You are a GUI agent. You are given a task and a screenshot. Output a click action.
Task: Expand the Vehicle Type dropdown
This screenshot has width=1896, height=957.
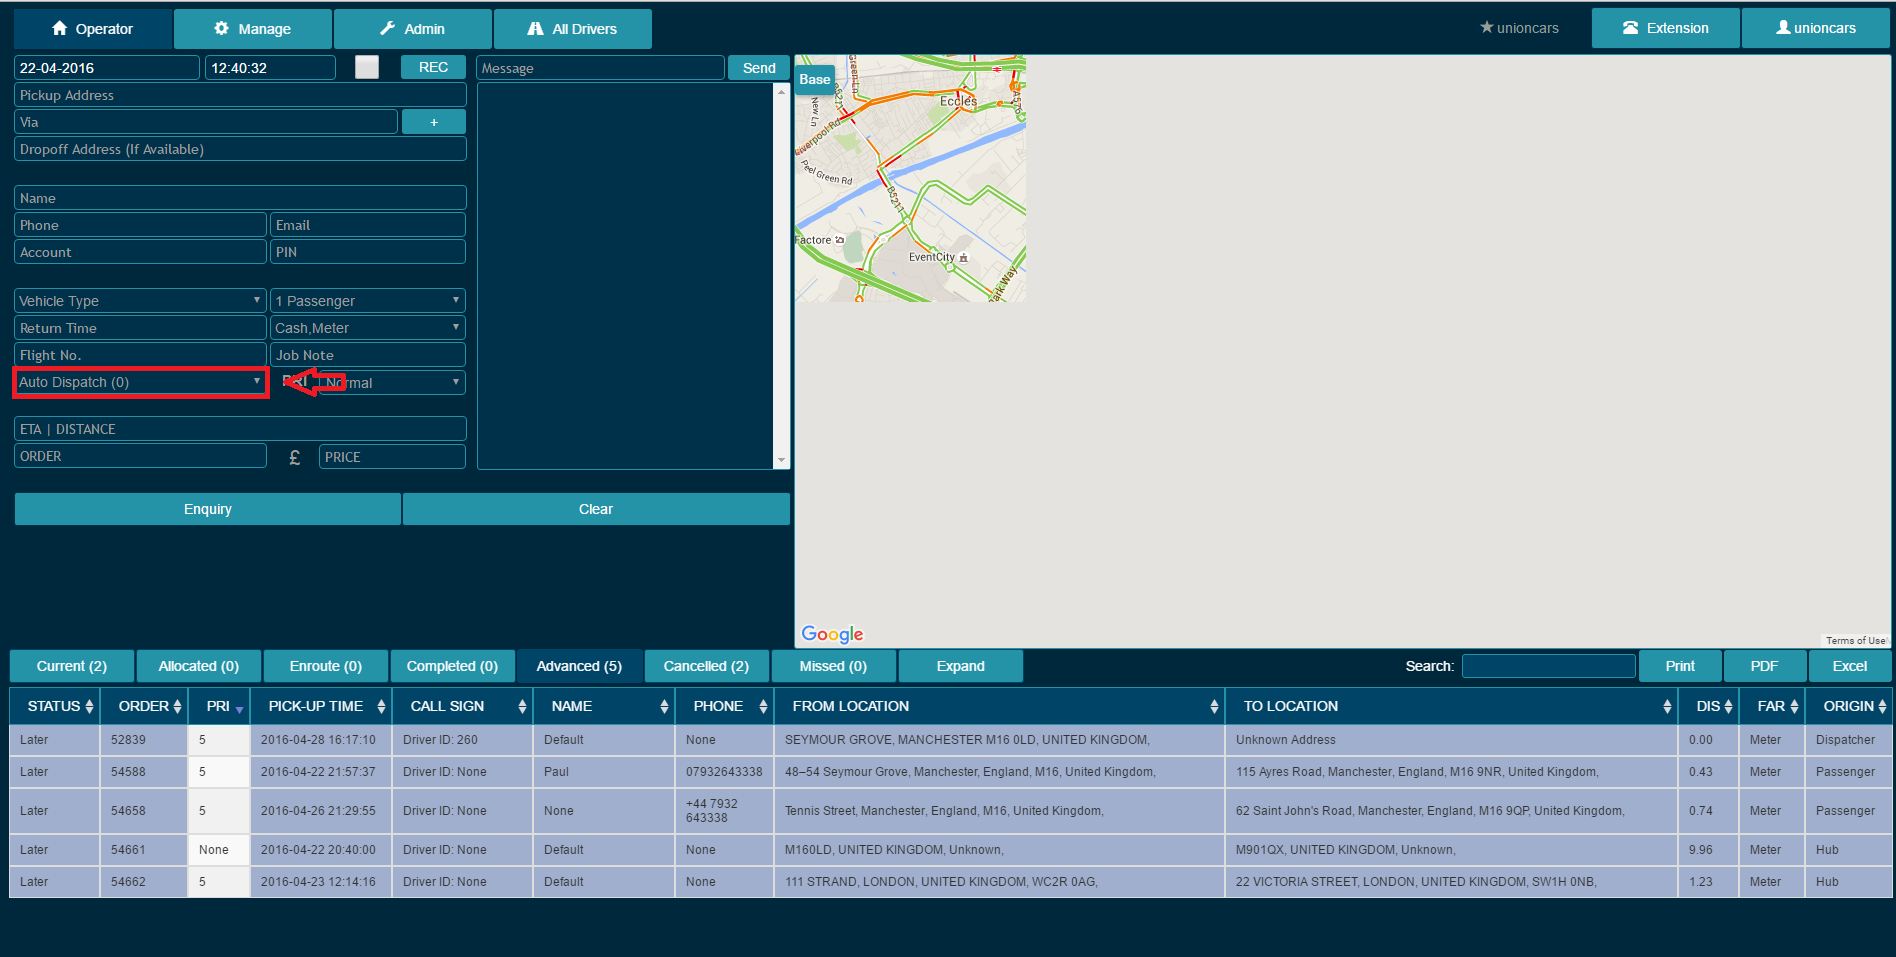click(x=140, y=300)
